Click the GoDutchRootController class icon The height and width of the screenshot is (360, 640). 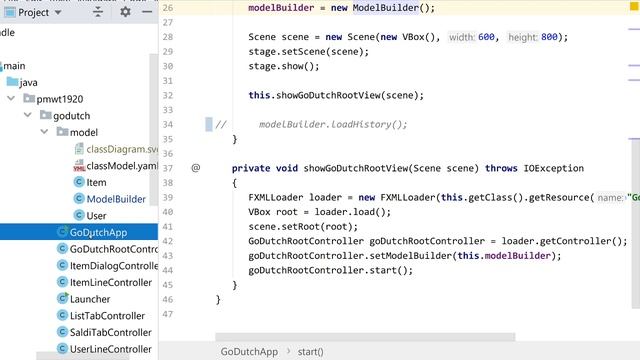(x=62, y=248)
